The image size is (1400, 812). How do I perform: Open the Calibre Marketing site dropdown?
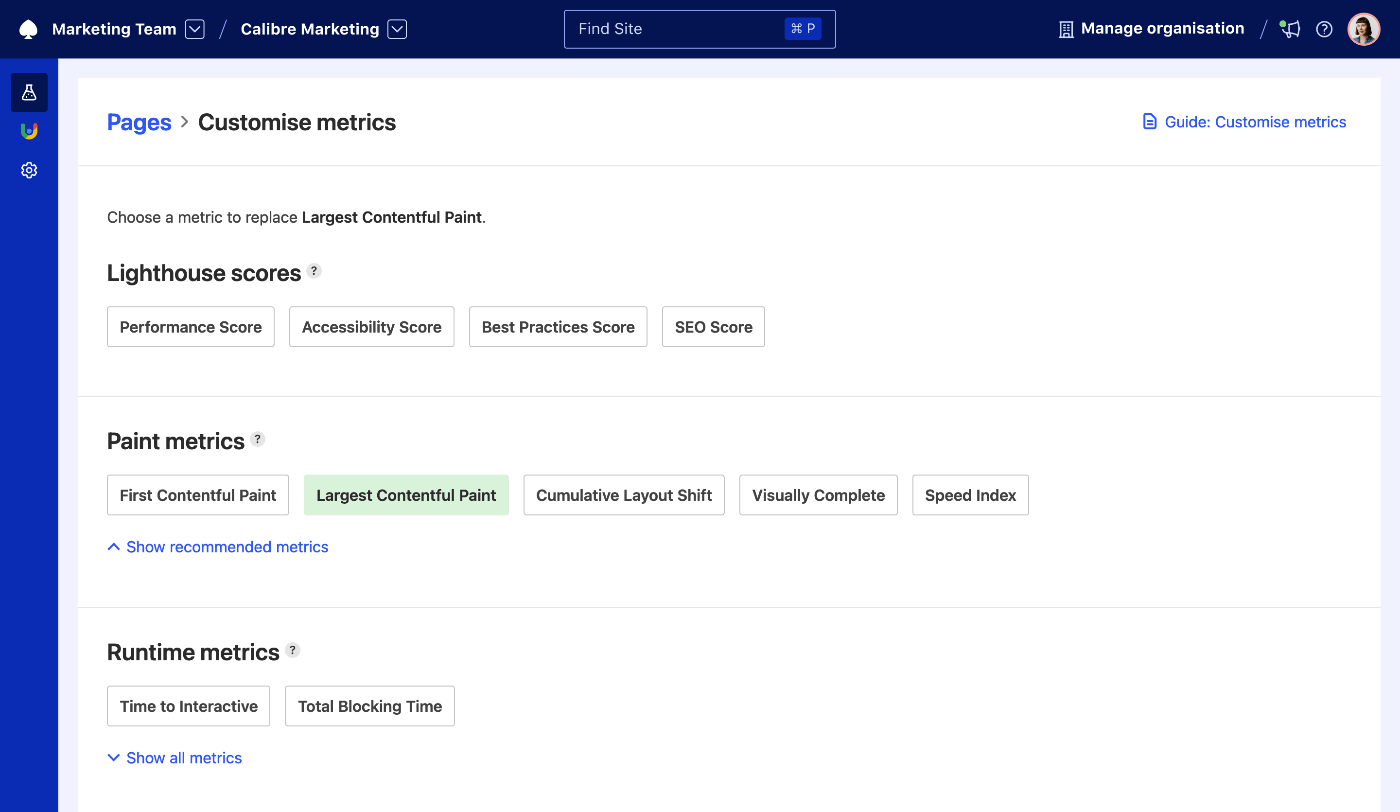[x=397, y=29]
